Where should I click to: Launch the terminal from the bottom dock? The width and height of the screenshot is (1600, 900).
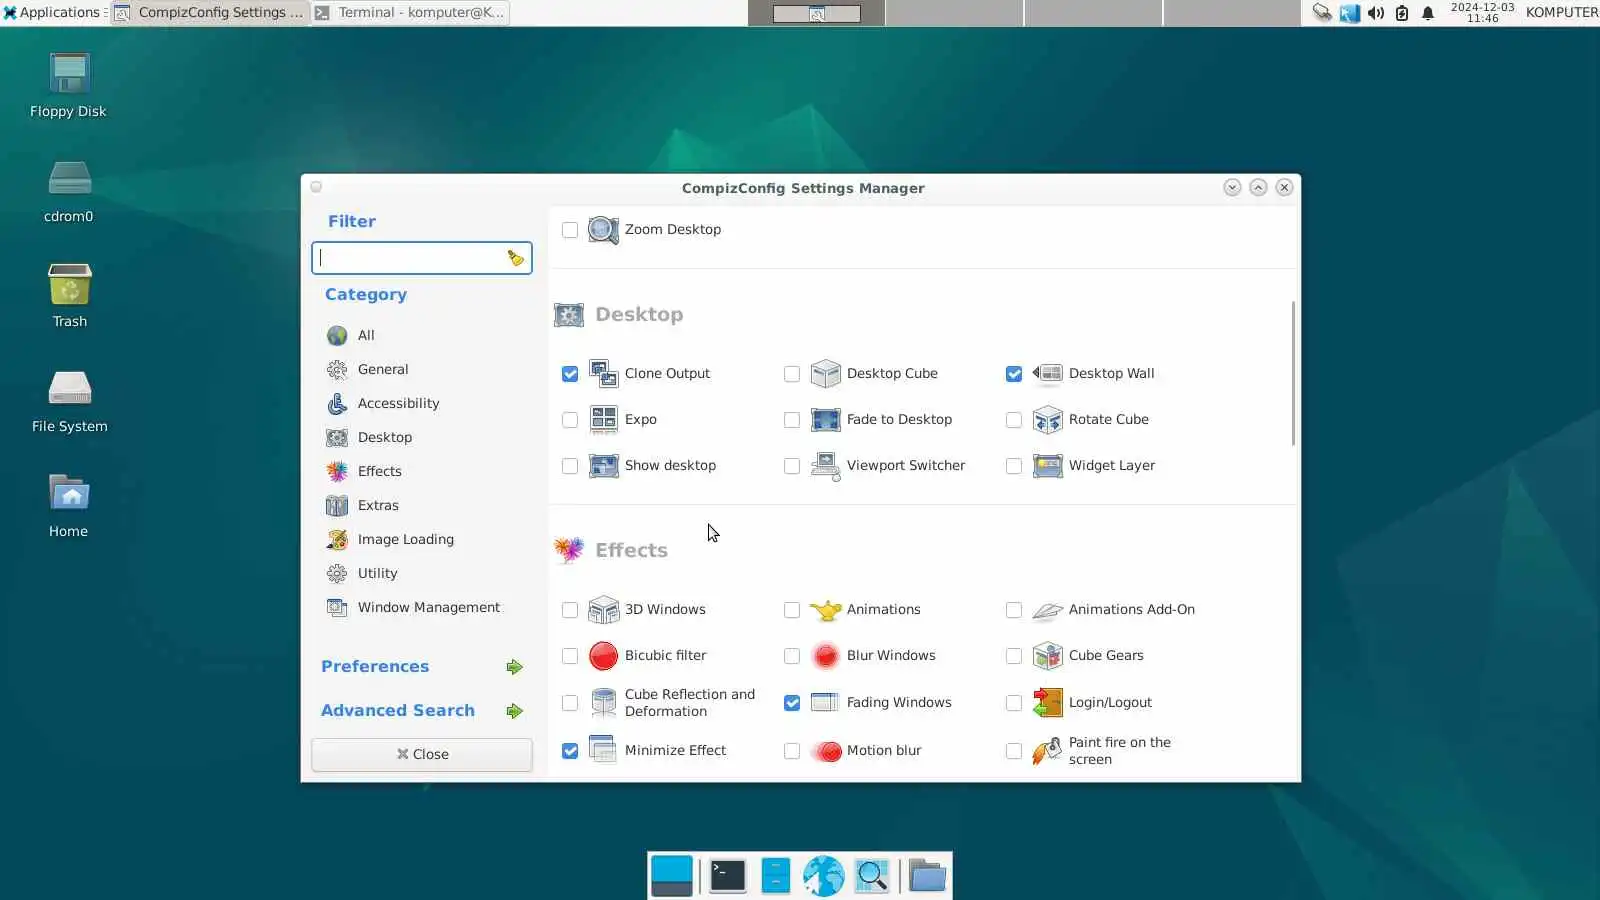pos(727,876)
